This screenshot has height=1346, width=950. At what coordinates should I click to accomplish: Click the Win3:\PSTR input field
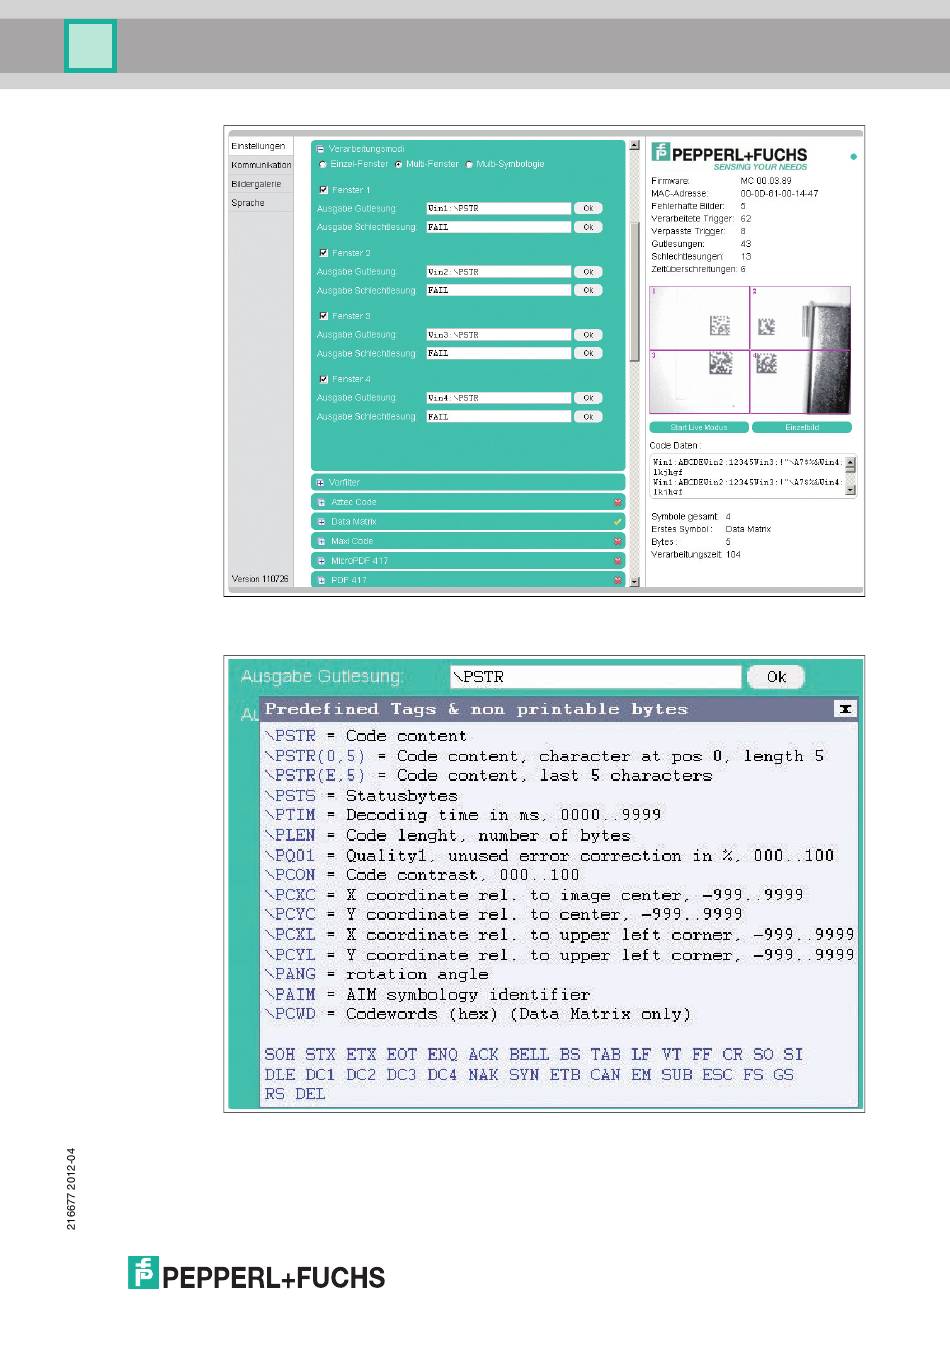pyautogui.click(x=498, y=335)
